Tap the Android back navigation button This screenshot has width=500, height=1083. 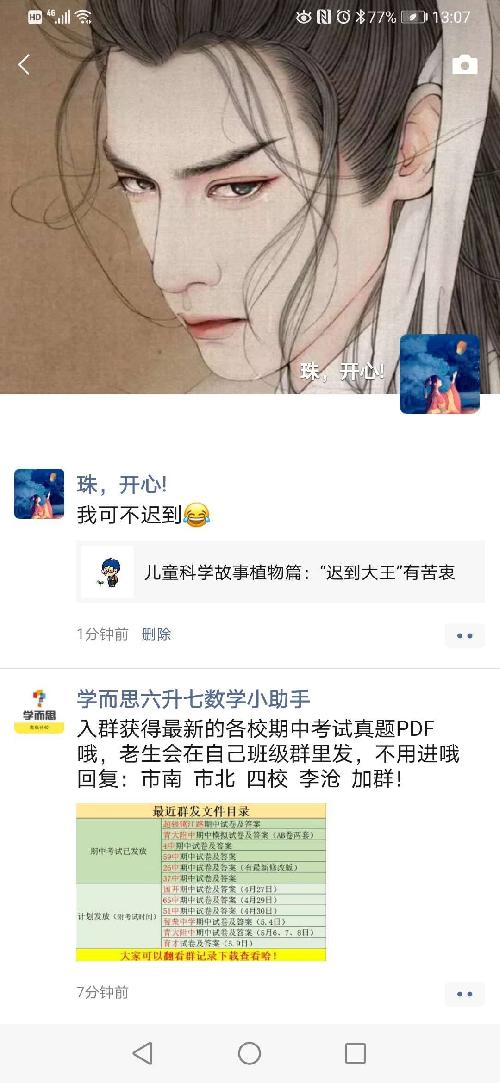point(142,1053)
